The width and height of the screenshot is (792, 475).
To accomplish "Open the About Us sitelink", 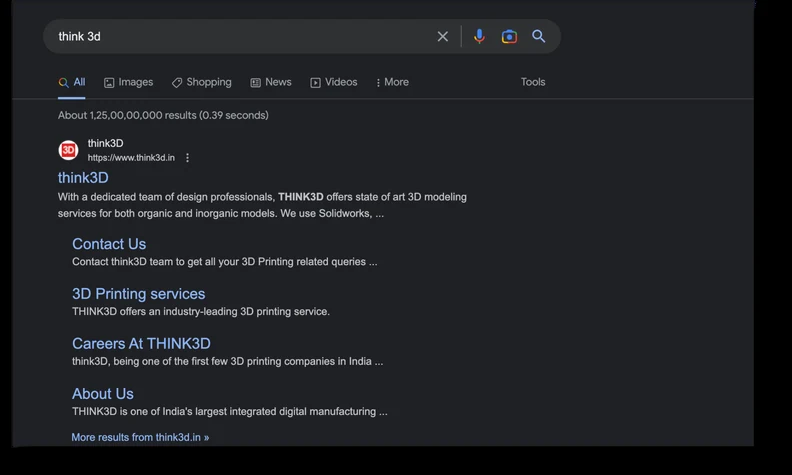I will tap(103, 394).
